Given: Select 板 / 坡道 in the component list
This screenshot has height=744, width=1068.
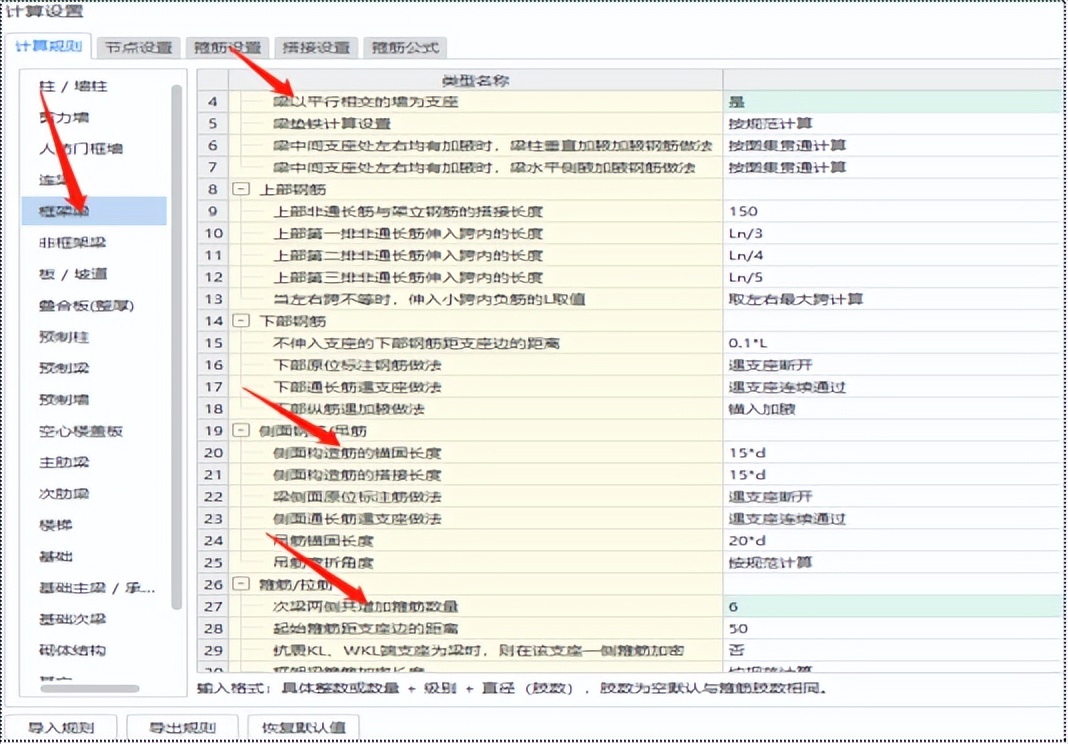Looking at the screenshot, I should 73,274.
